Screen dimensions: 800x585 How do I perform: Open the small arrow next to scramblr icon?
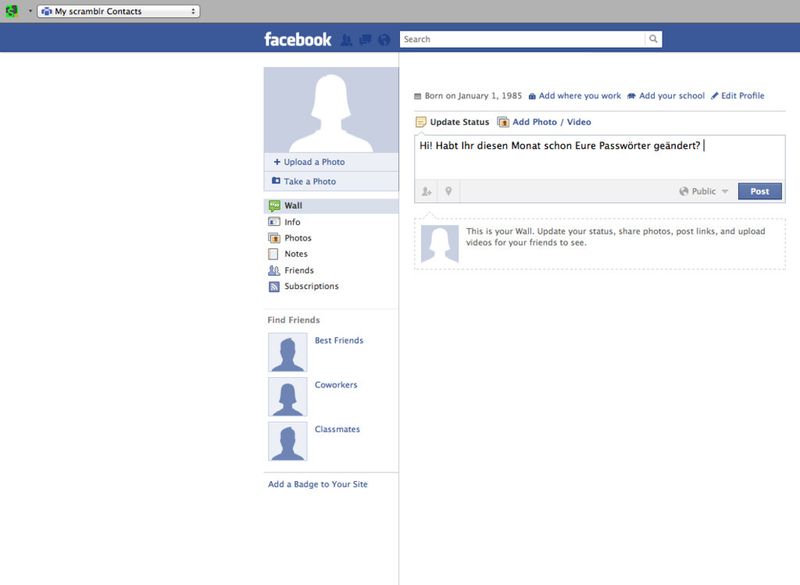click(x=30, y=11)
